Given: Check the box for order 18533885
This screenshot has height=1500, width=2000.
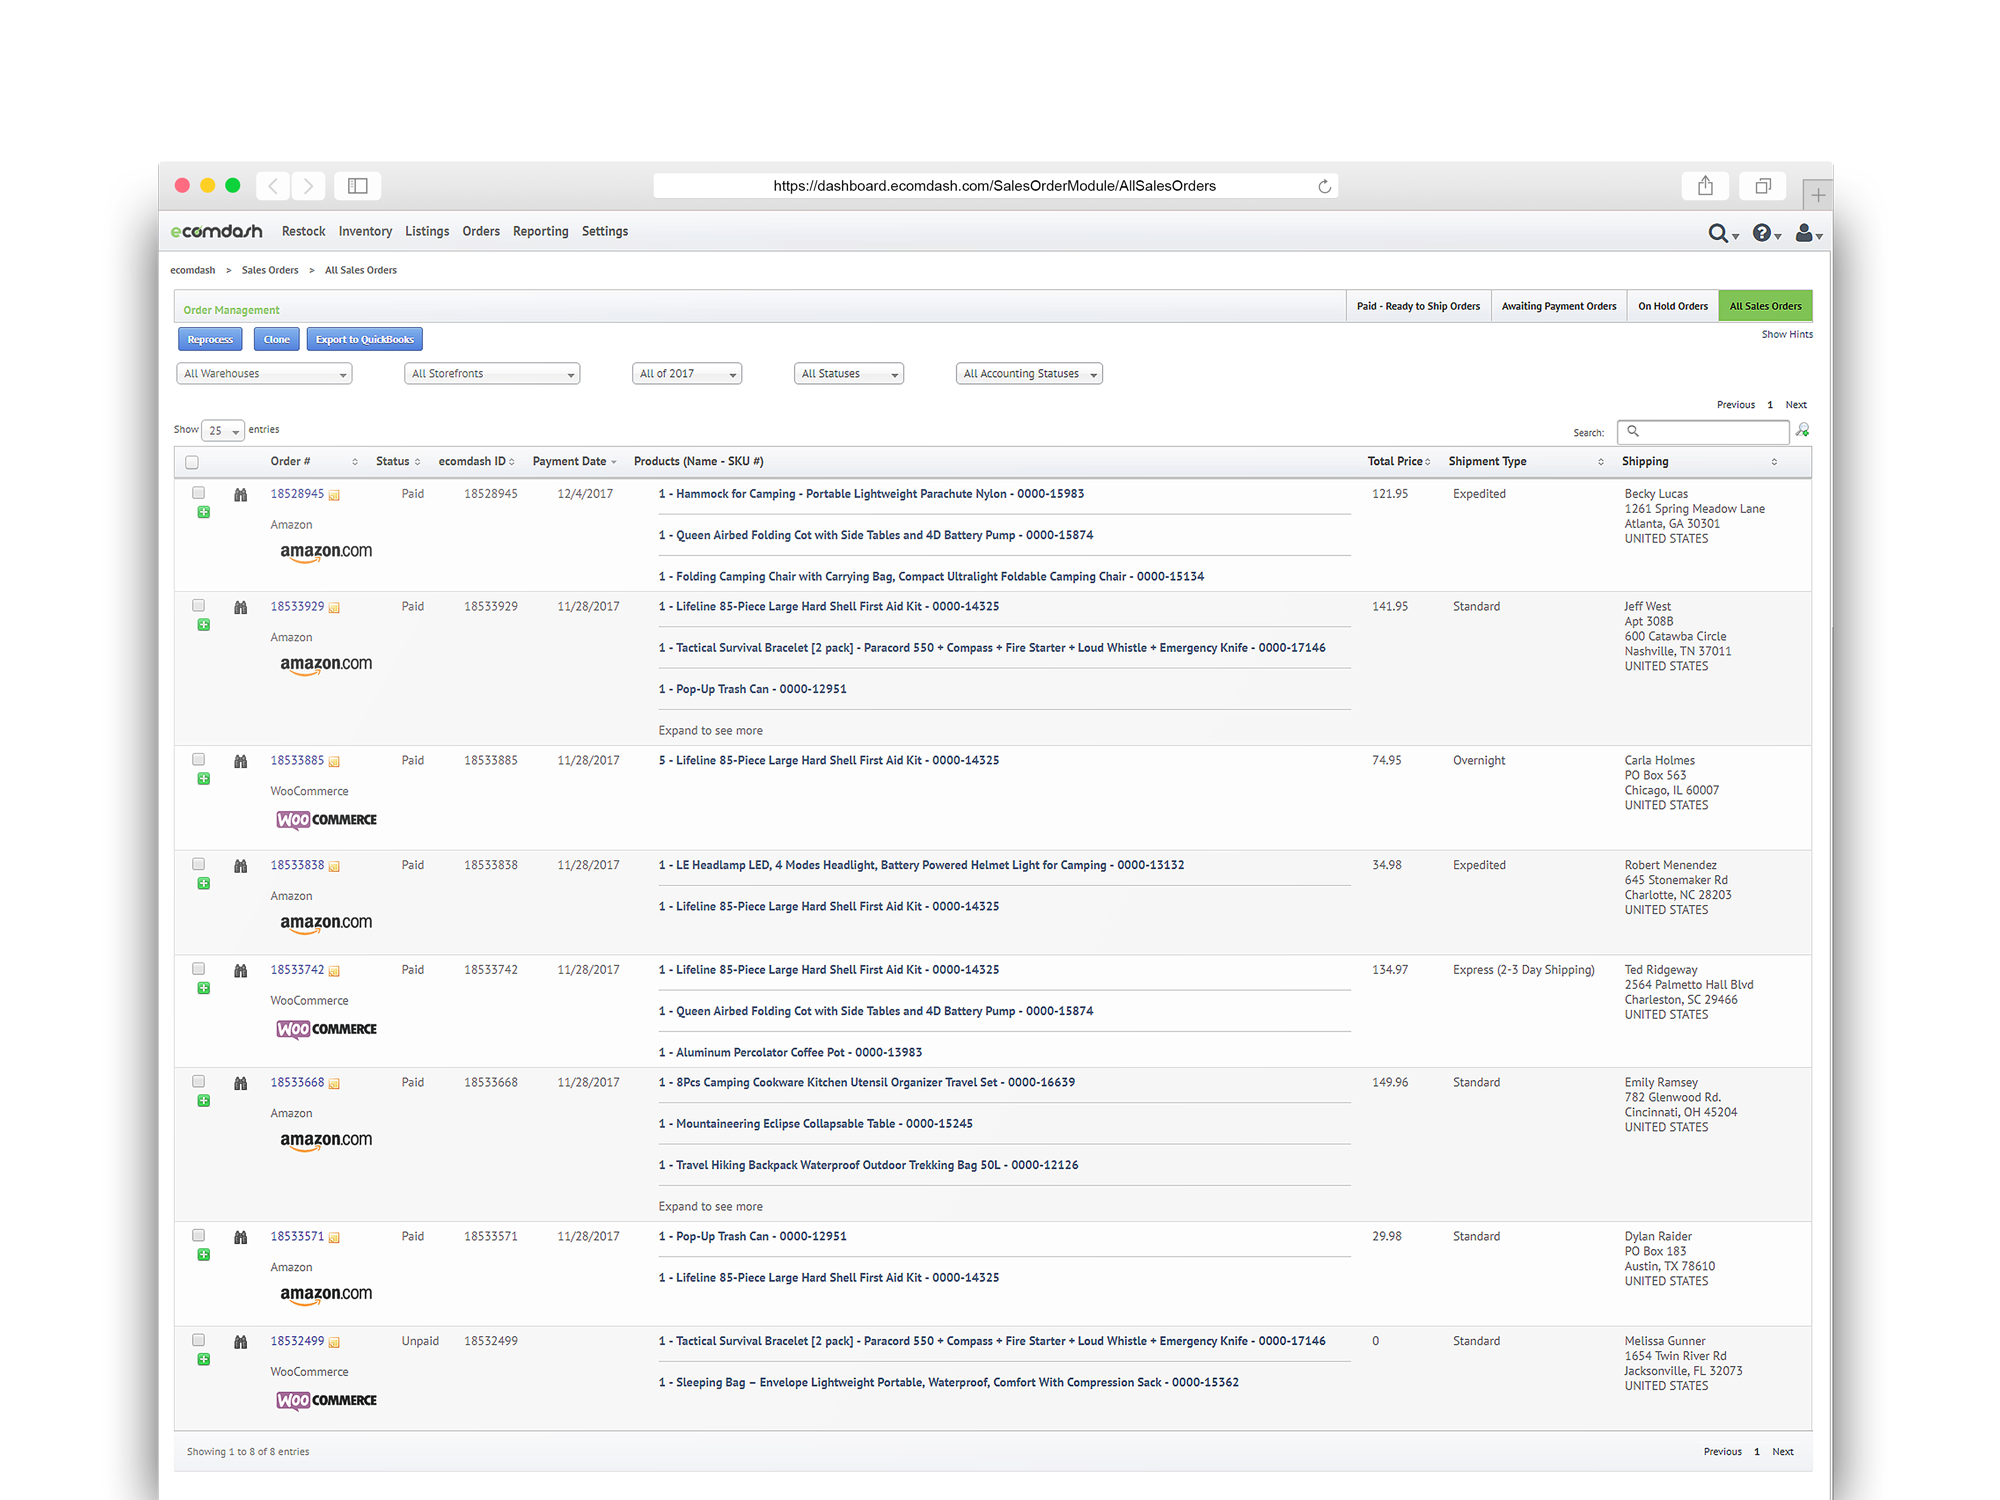Looking at the screenshot, I should tap(198, 760).
